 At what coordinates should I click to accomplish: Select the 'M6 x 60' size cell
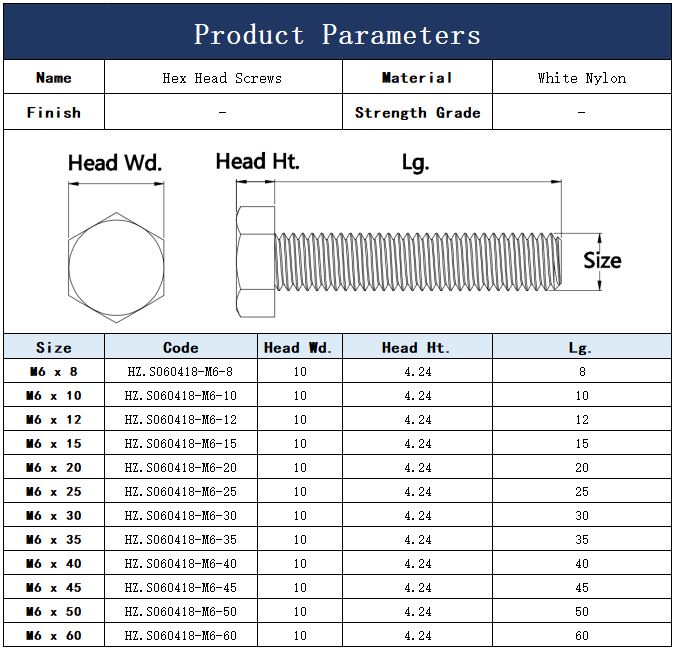pyautogui.click(x=54, y=636)
